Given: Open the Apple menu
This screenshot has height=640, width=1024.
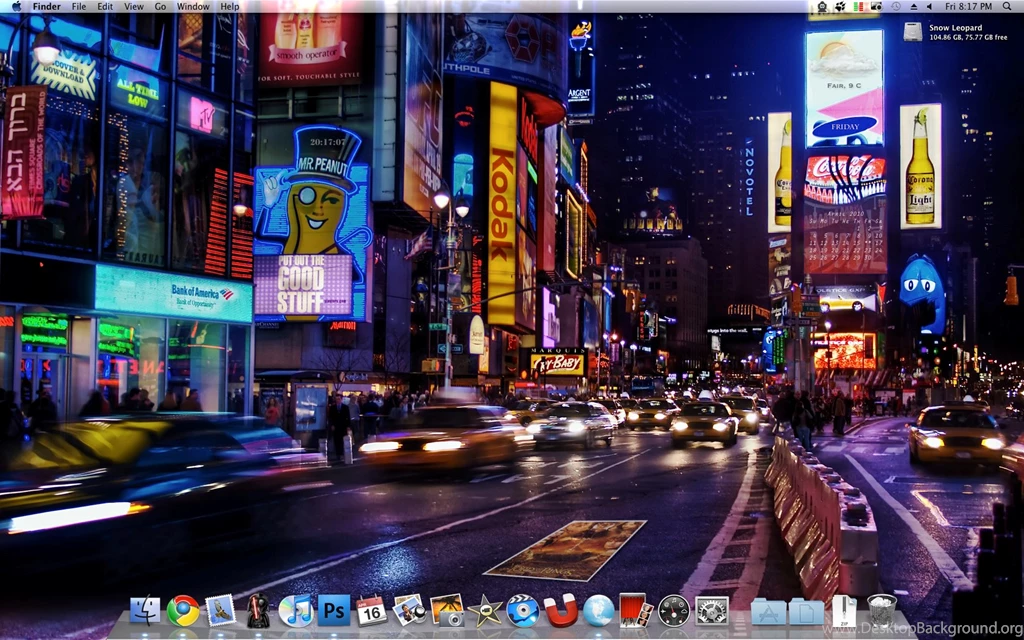Looking at the screenshot, I should tap(16, 6).
